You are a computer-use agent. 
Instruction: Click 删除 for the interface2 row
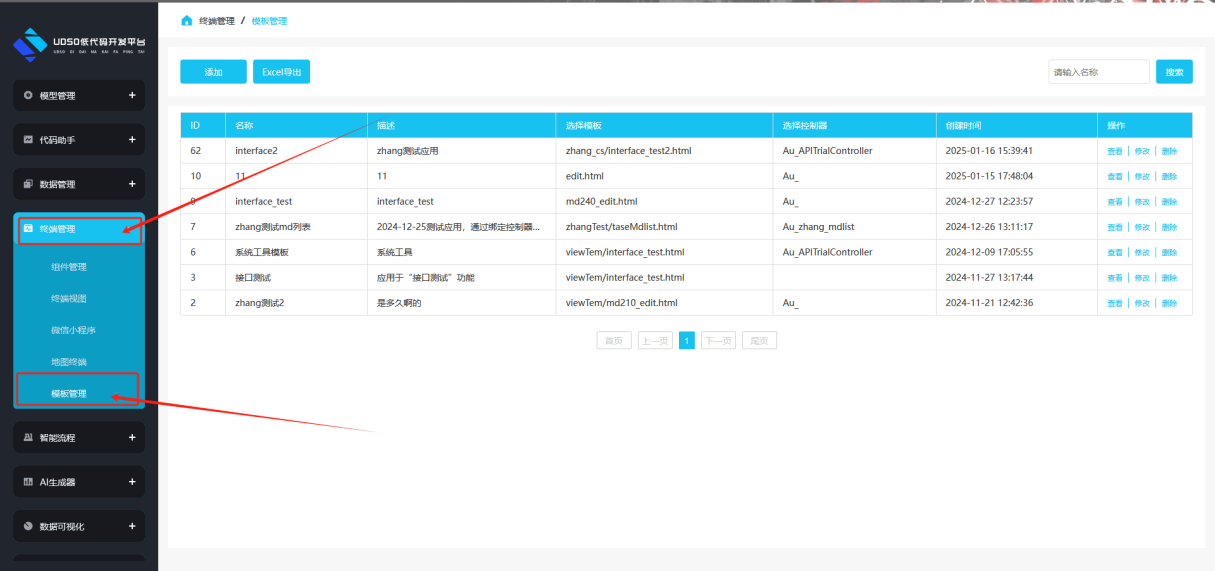pyautogui.click(x=1169, y=151)
